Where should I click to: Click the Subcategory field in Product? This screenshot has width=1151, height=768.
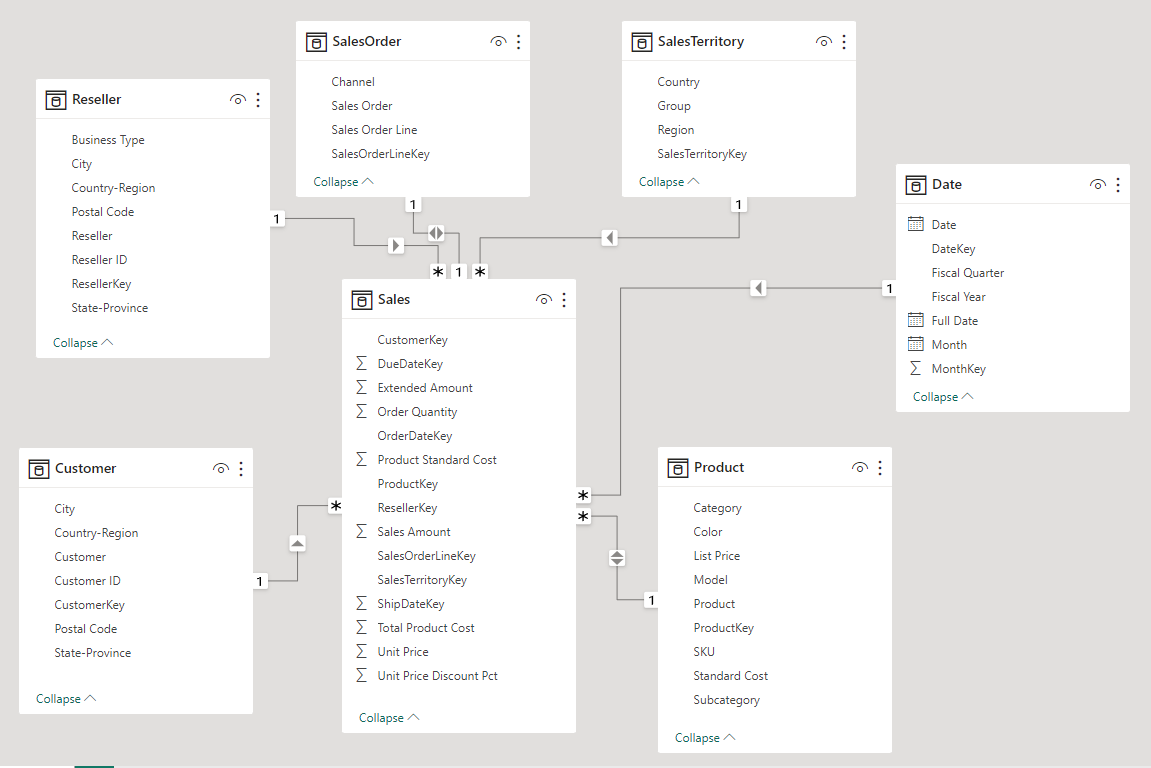tap(726, 700)
